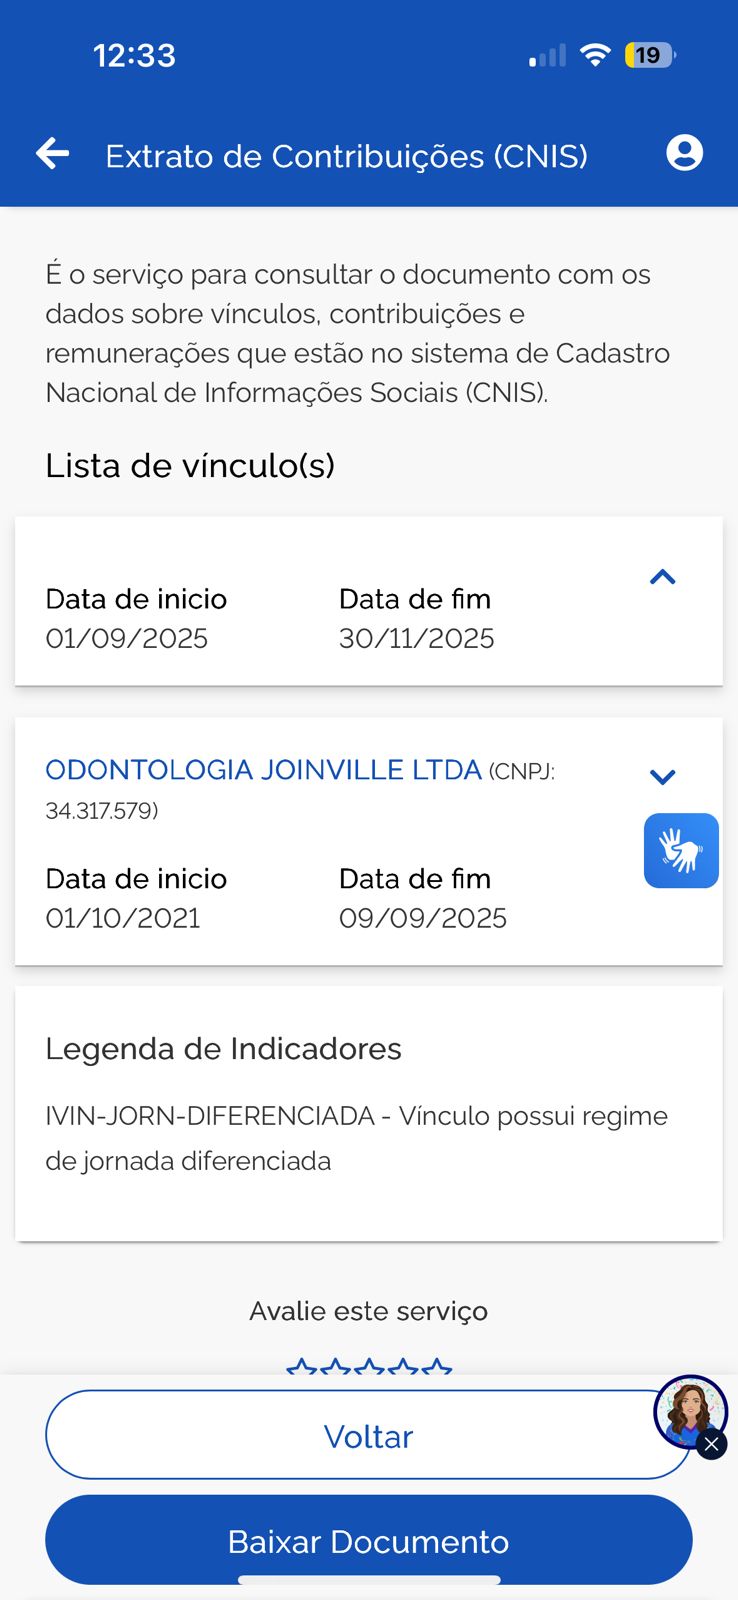Tap Baixar Documento to download the statement
Screen dimensions: 738x1600
(368, 1541)
